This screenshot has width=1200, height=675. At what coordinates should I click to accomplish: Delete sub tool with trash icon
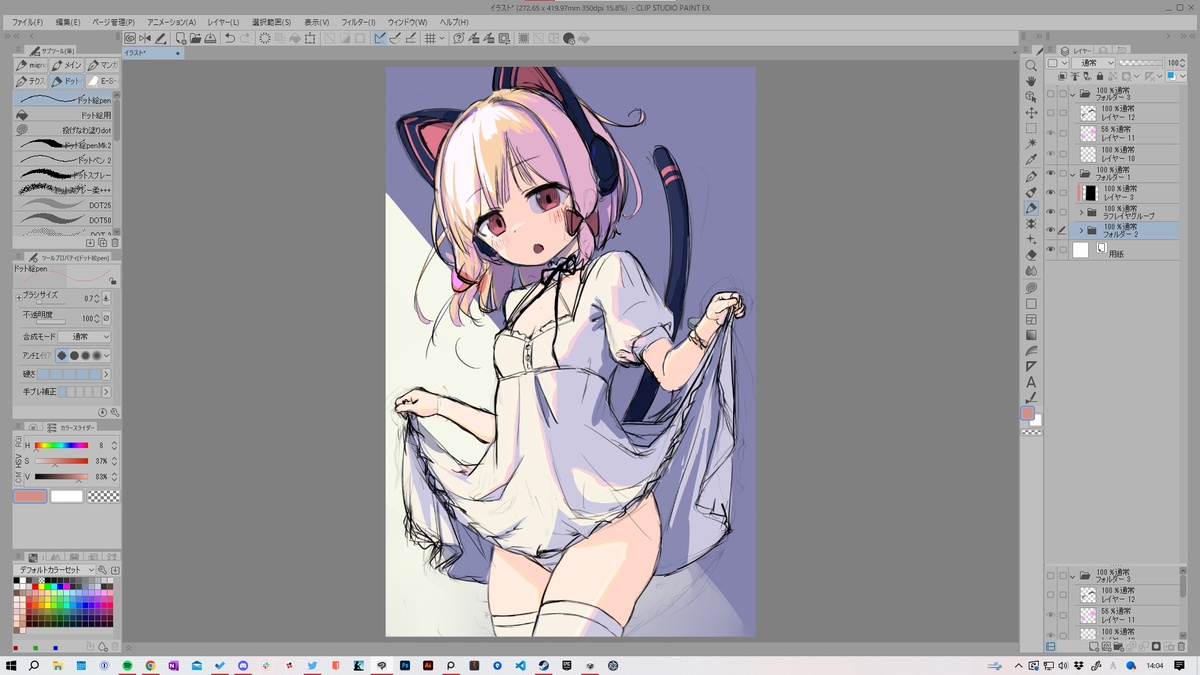[x=115, y=242]
